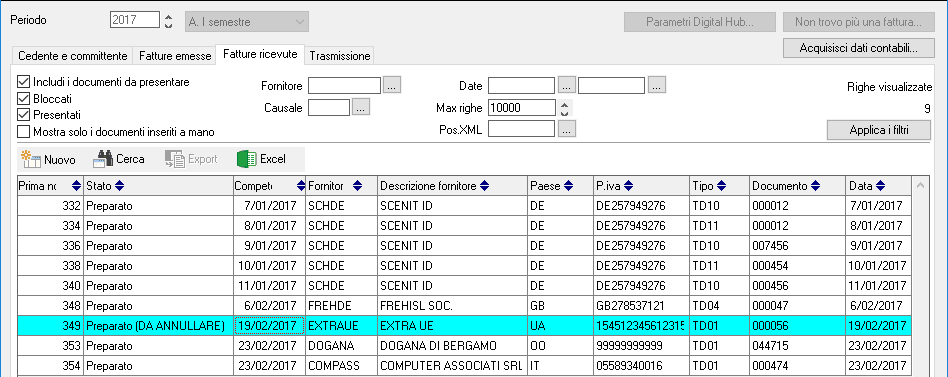Click P.iva 99999999999 cell
The height and width of the screenshot is (377, 948).
coord(641,345)
